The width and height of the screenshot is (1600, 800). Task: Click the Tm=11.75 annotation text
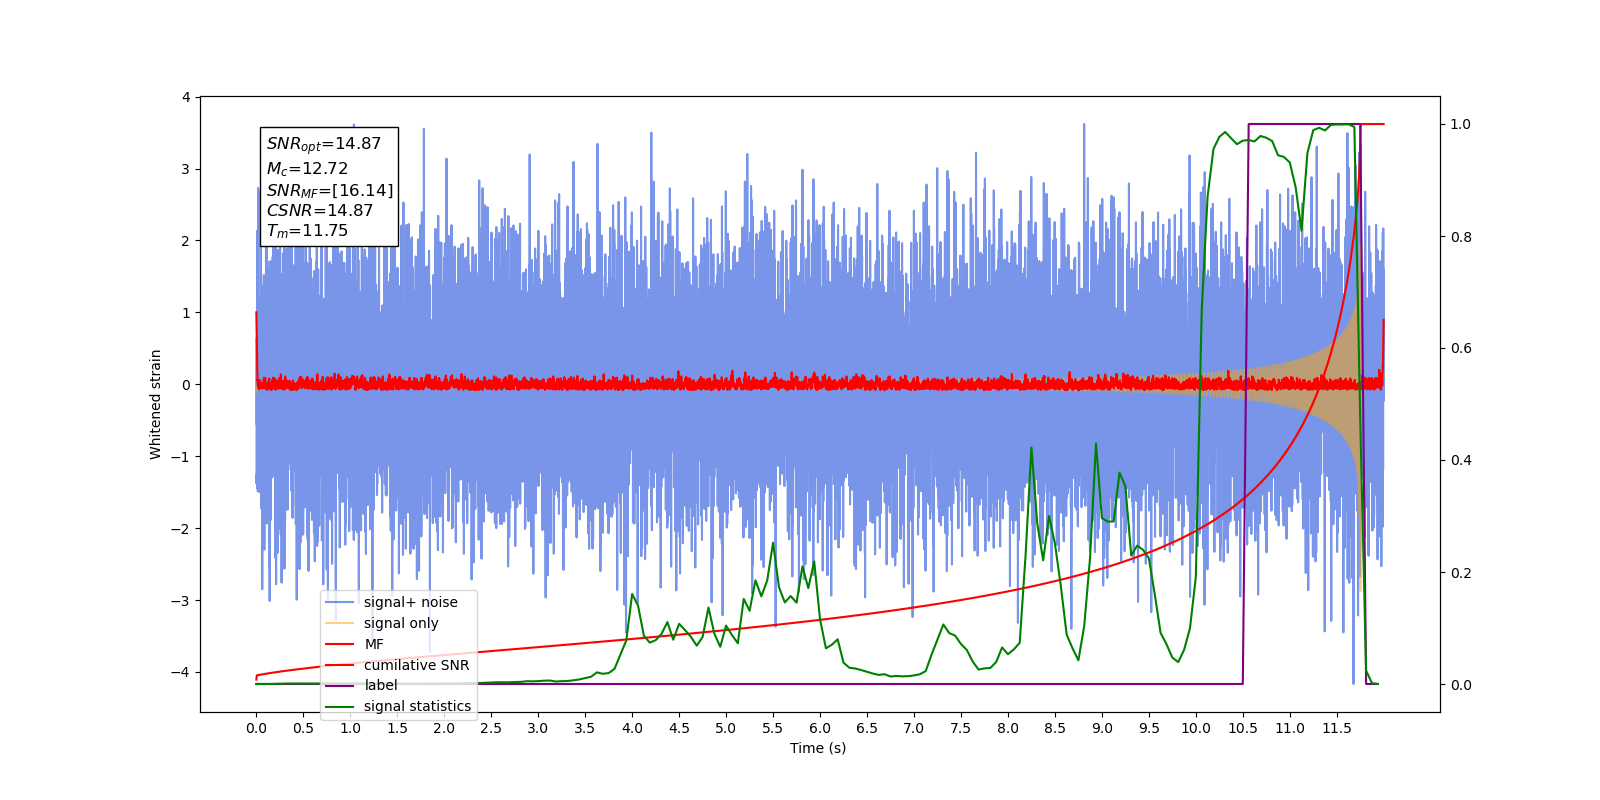(x=307, y=231)
